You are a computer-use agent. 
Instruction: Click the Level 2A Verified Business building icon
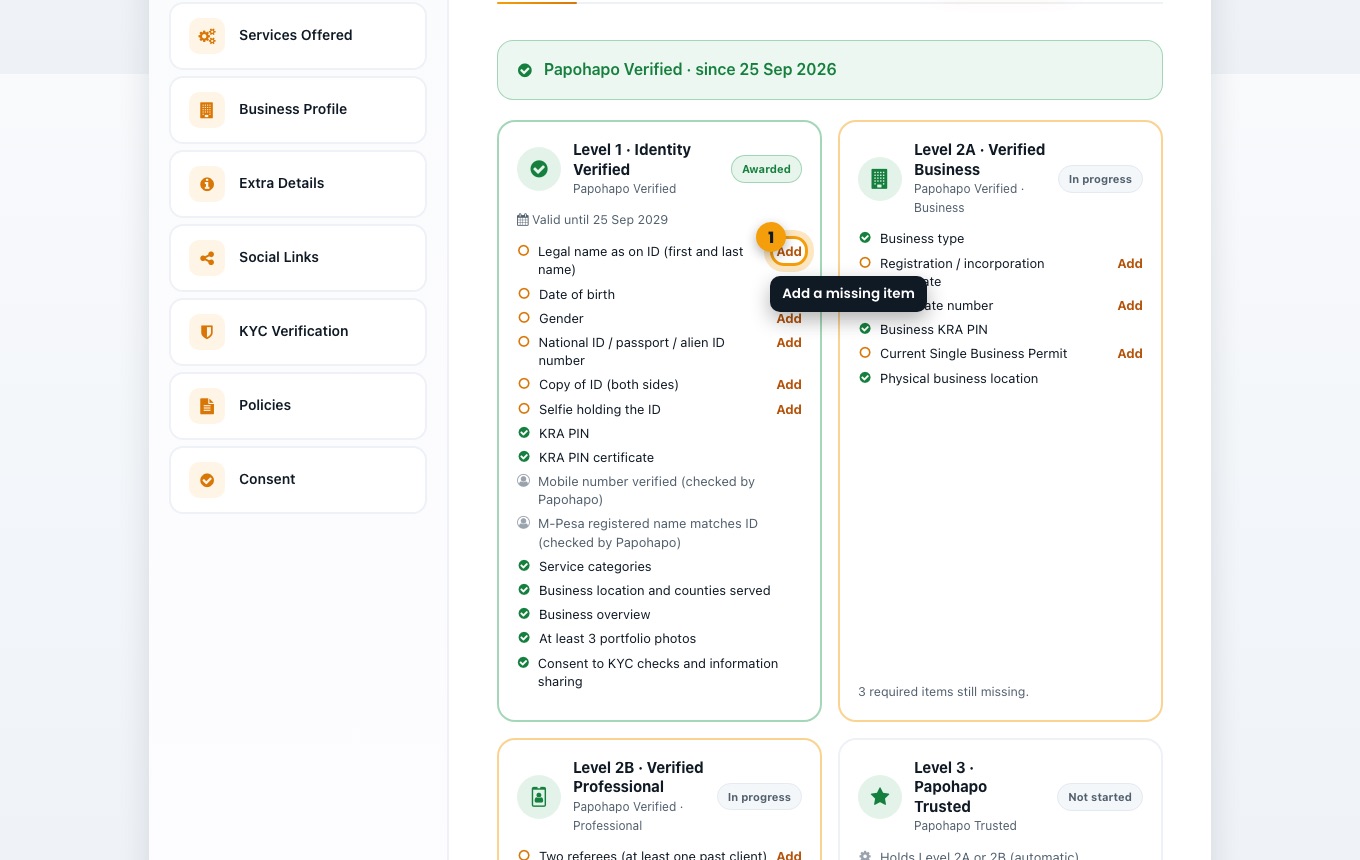[880, 179]
